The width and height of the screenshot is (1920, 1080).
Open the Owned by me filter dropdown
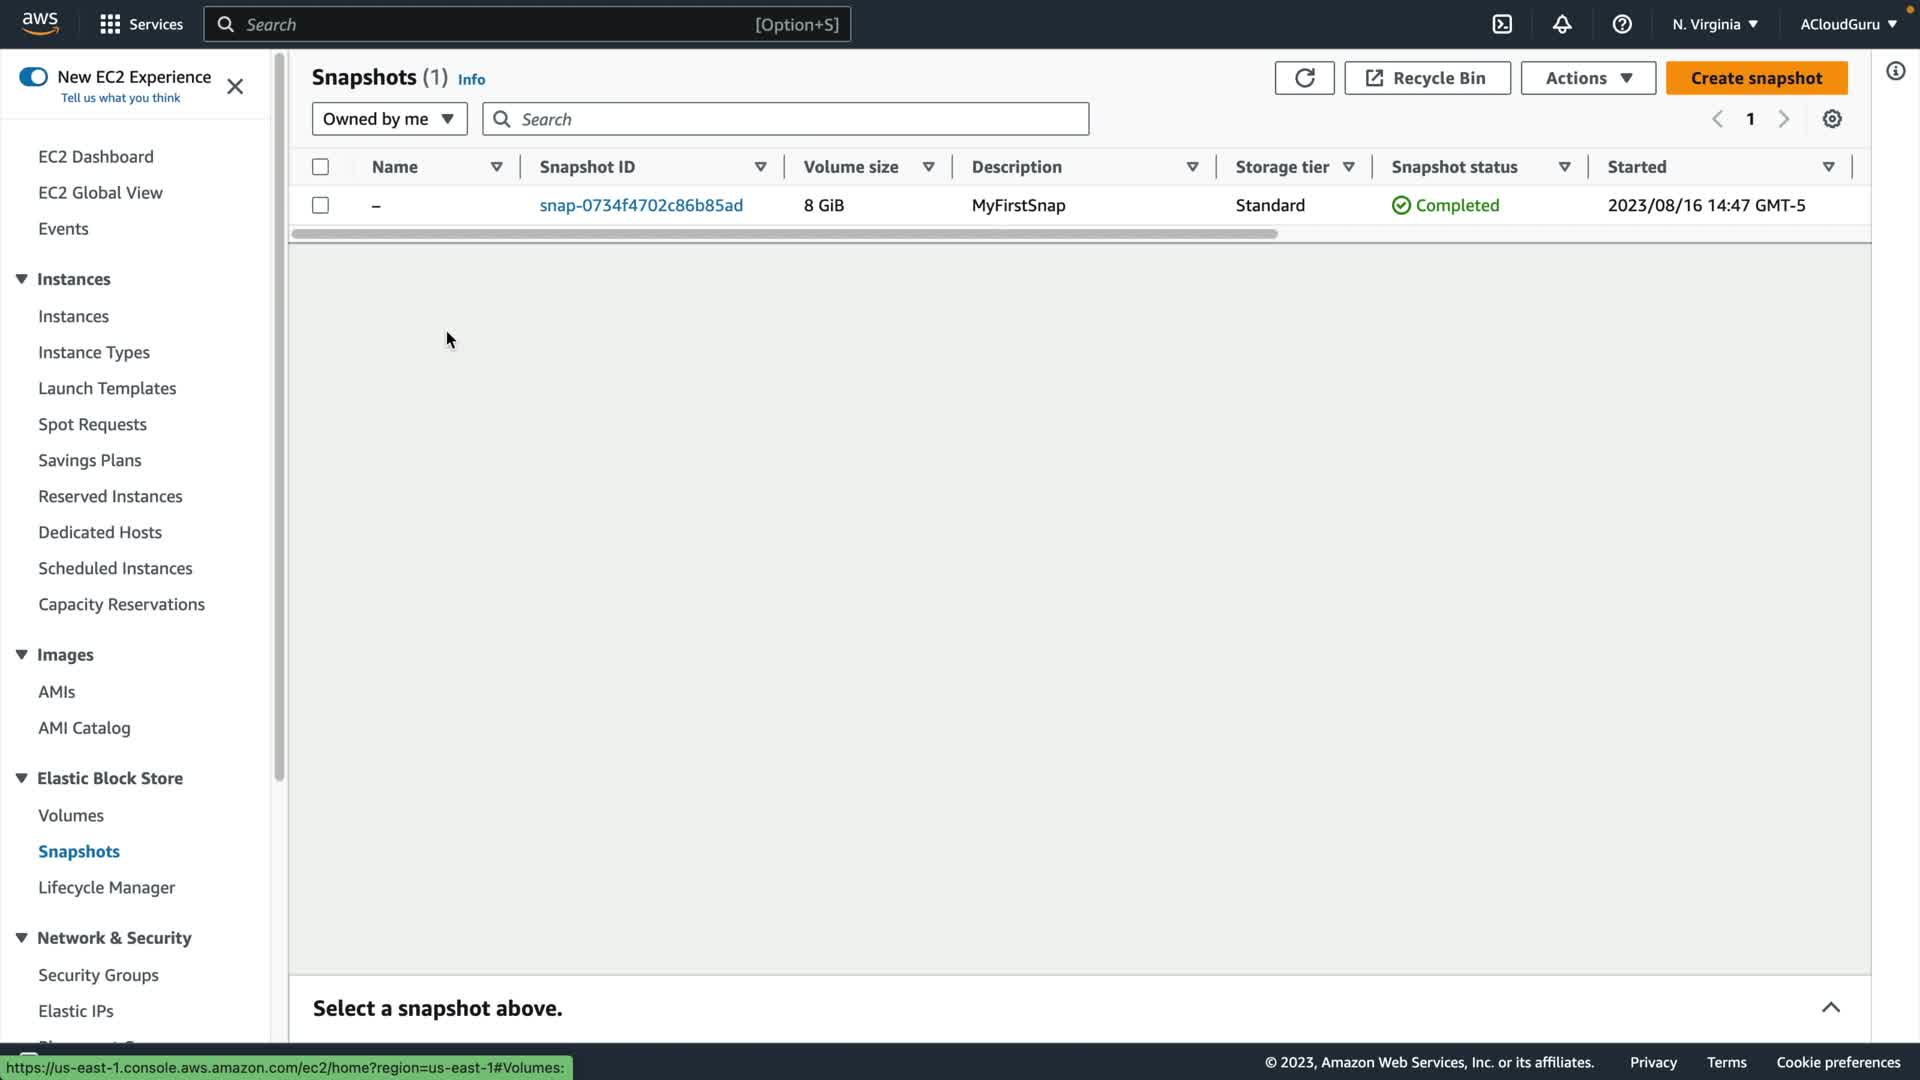[x=389, y=119]
